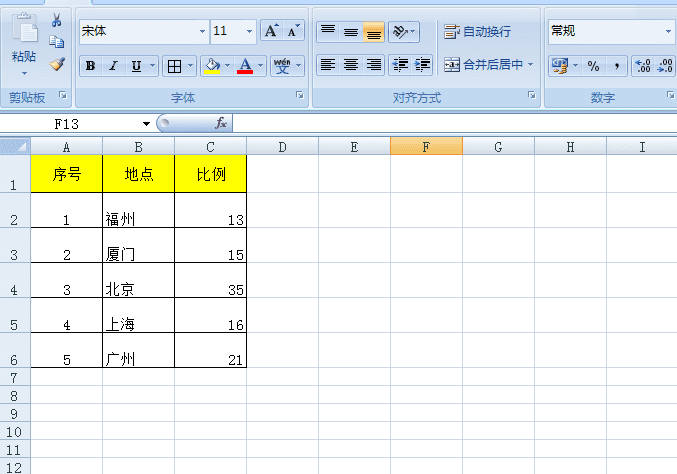Click the Name Box showing F13
The image size is (677, 474).
[x=69, y=124]
